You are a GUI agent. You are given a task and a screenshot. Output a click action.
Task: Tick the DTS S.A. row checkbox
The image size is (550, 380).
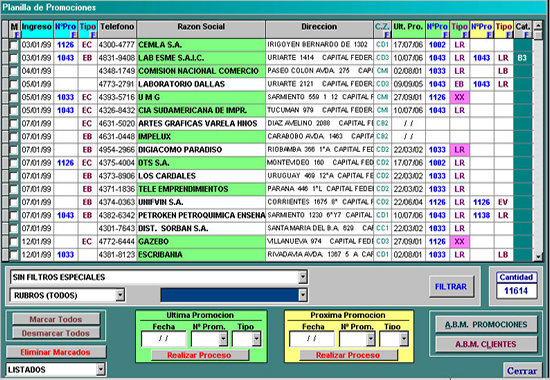14,163
